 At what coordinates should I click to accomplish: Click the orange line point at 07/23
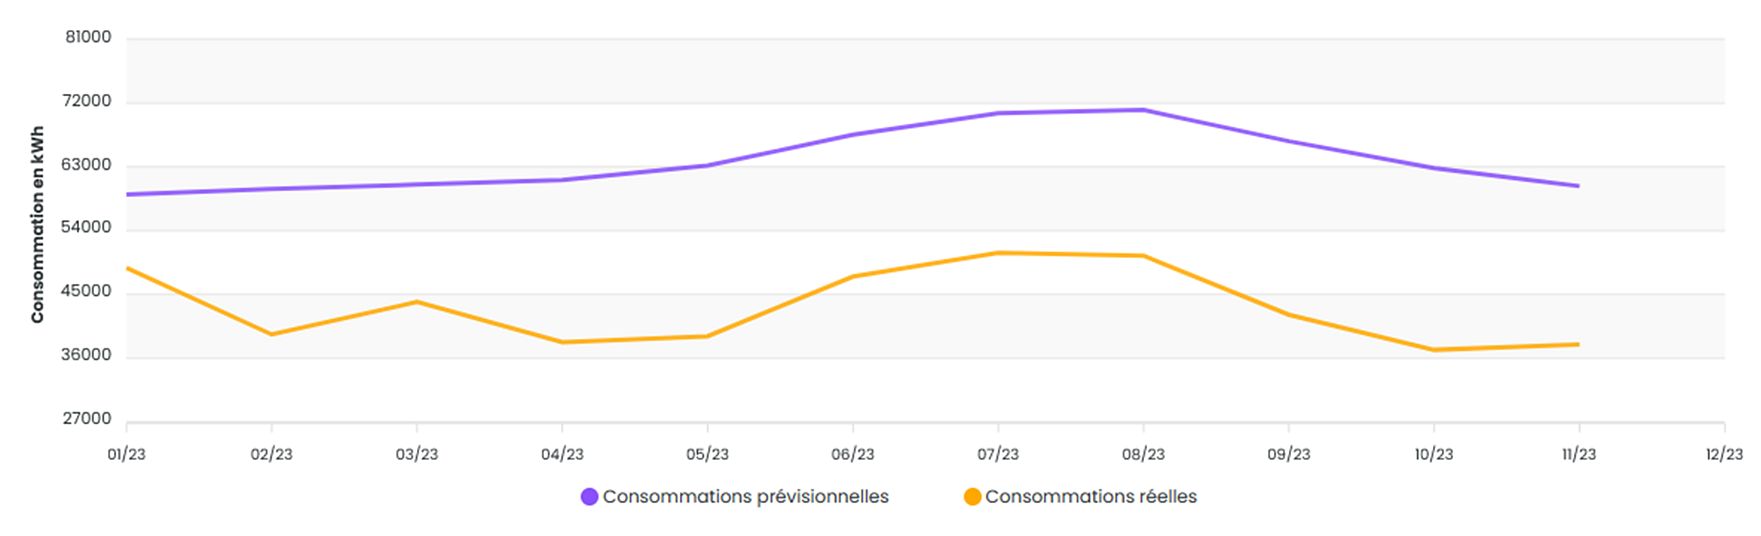(x=998, y=253)
